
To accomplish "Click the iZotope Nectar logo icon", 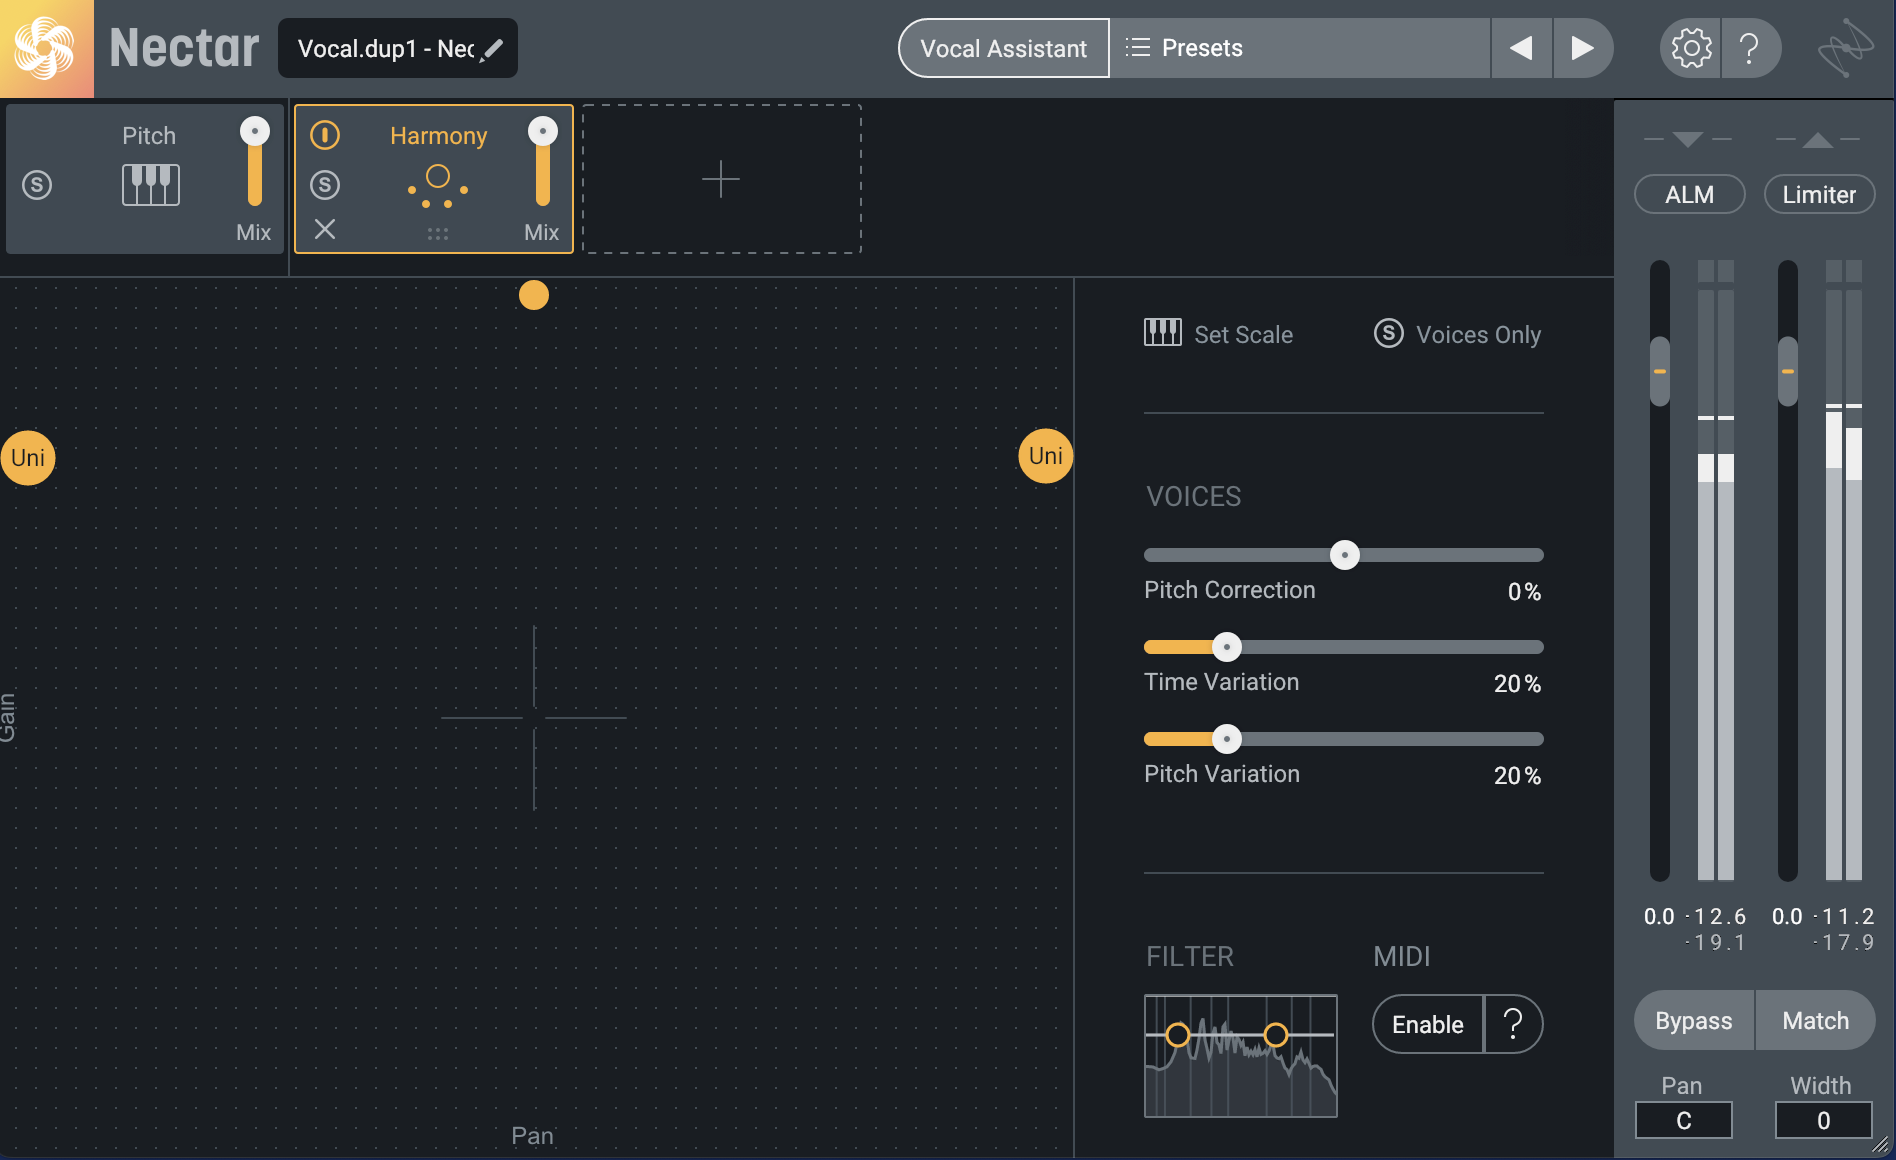I will click(x=46, y=48).
